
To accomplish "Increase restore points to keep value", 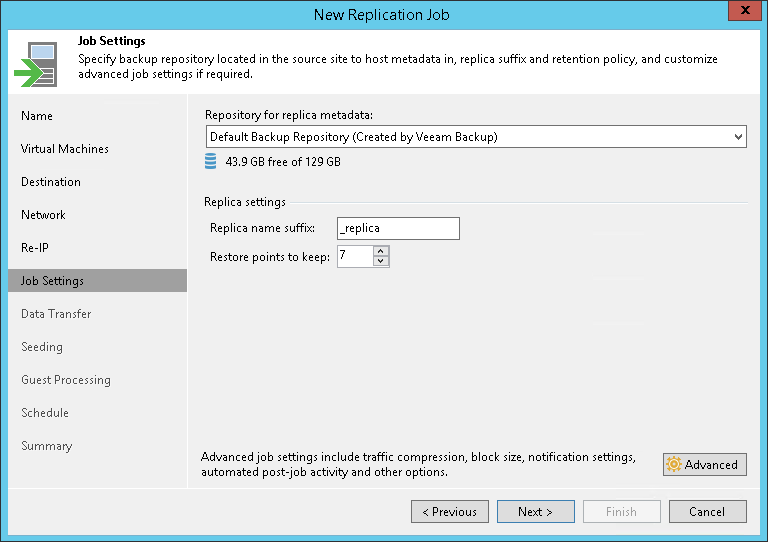I will pyautogui.click(x=381, y=252).
